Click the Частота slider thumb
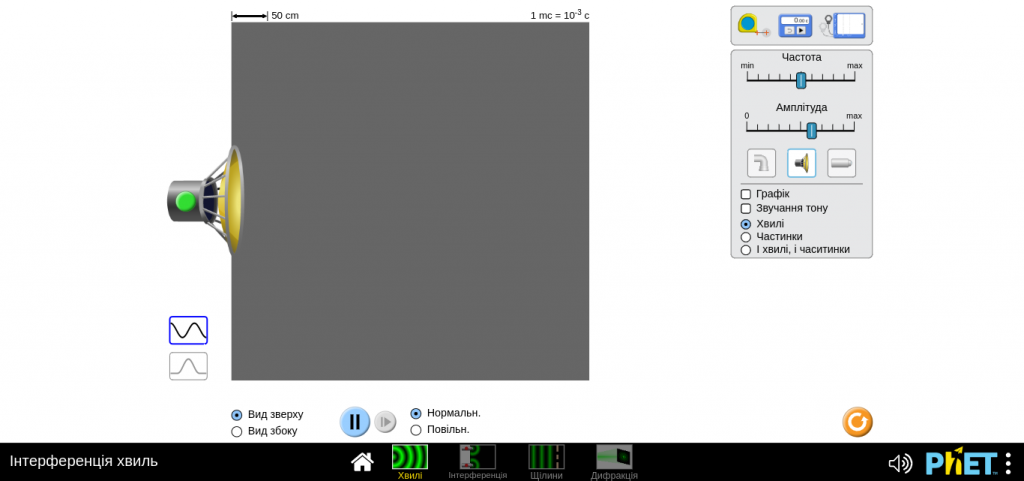1024x481 pixels. 801,80
